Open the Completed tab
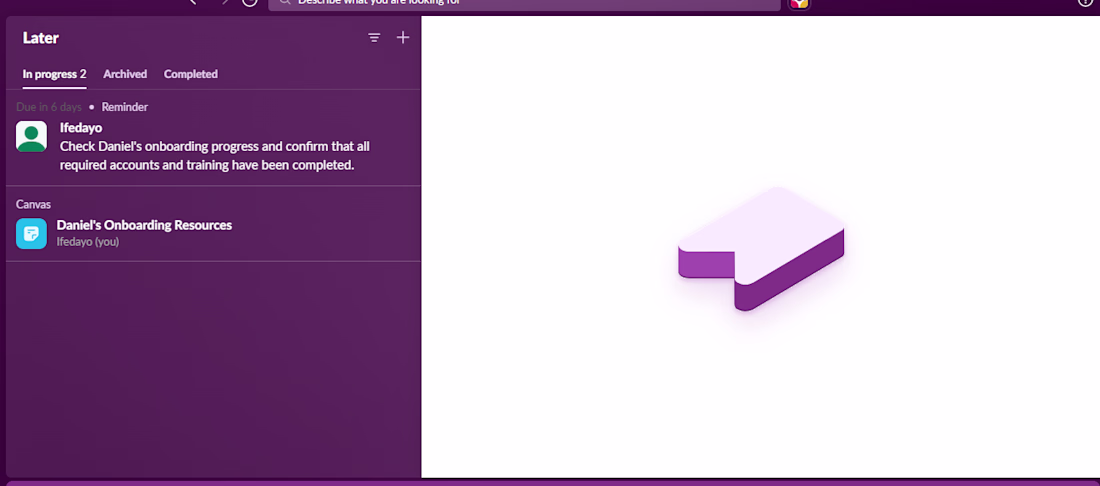Viewport: 1100px width, 486px height. point(191,74)
